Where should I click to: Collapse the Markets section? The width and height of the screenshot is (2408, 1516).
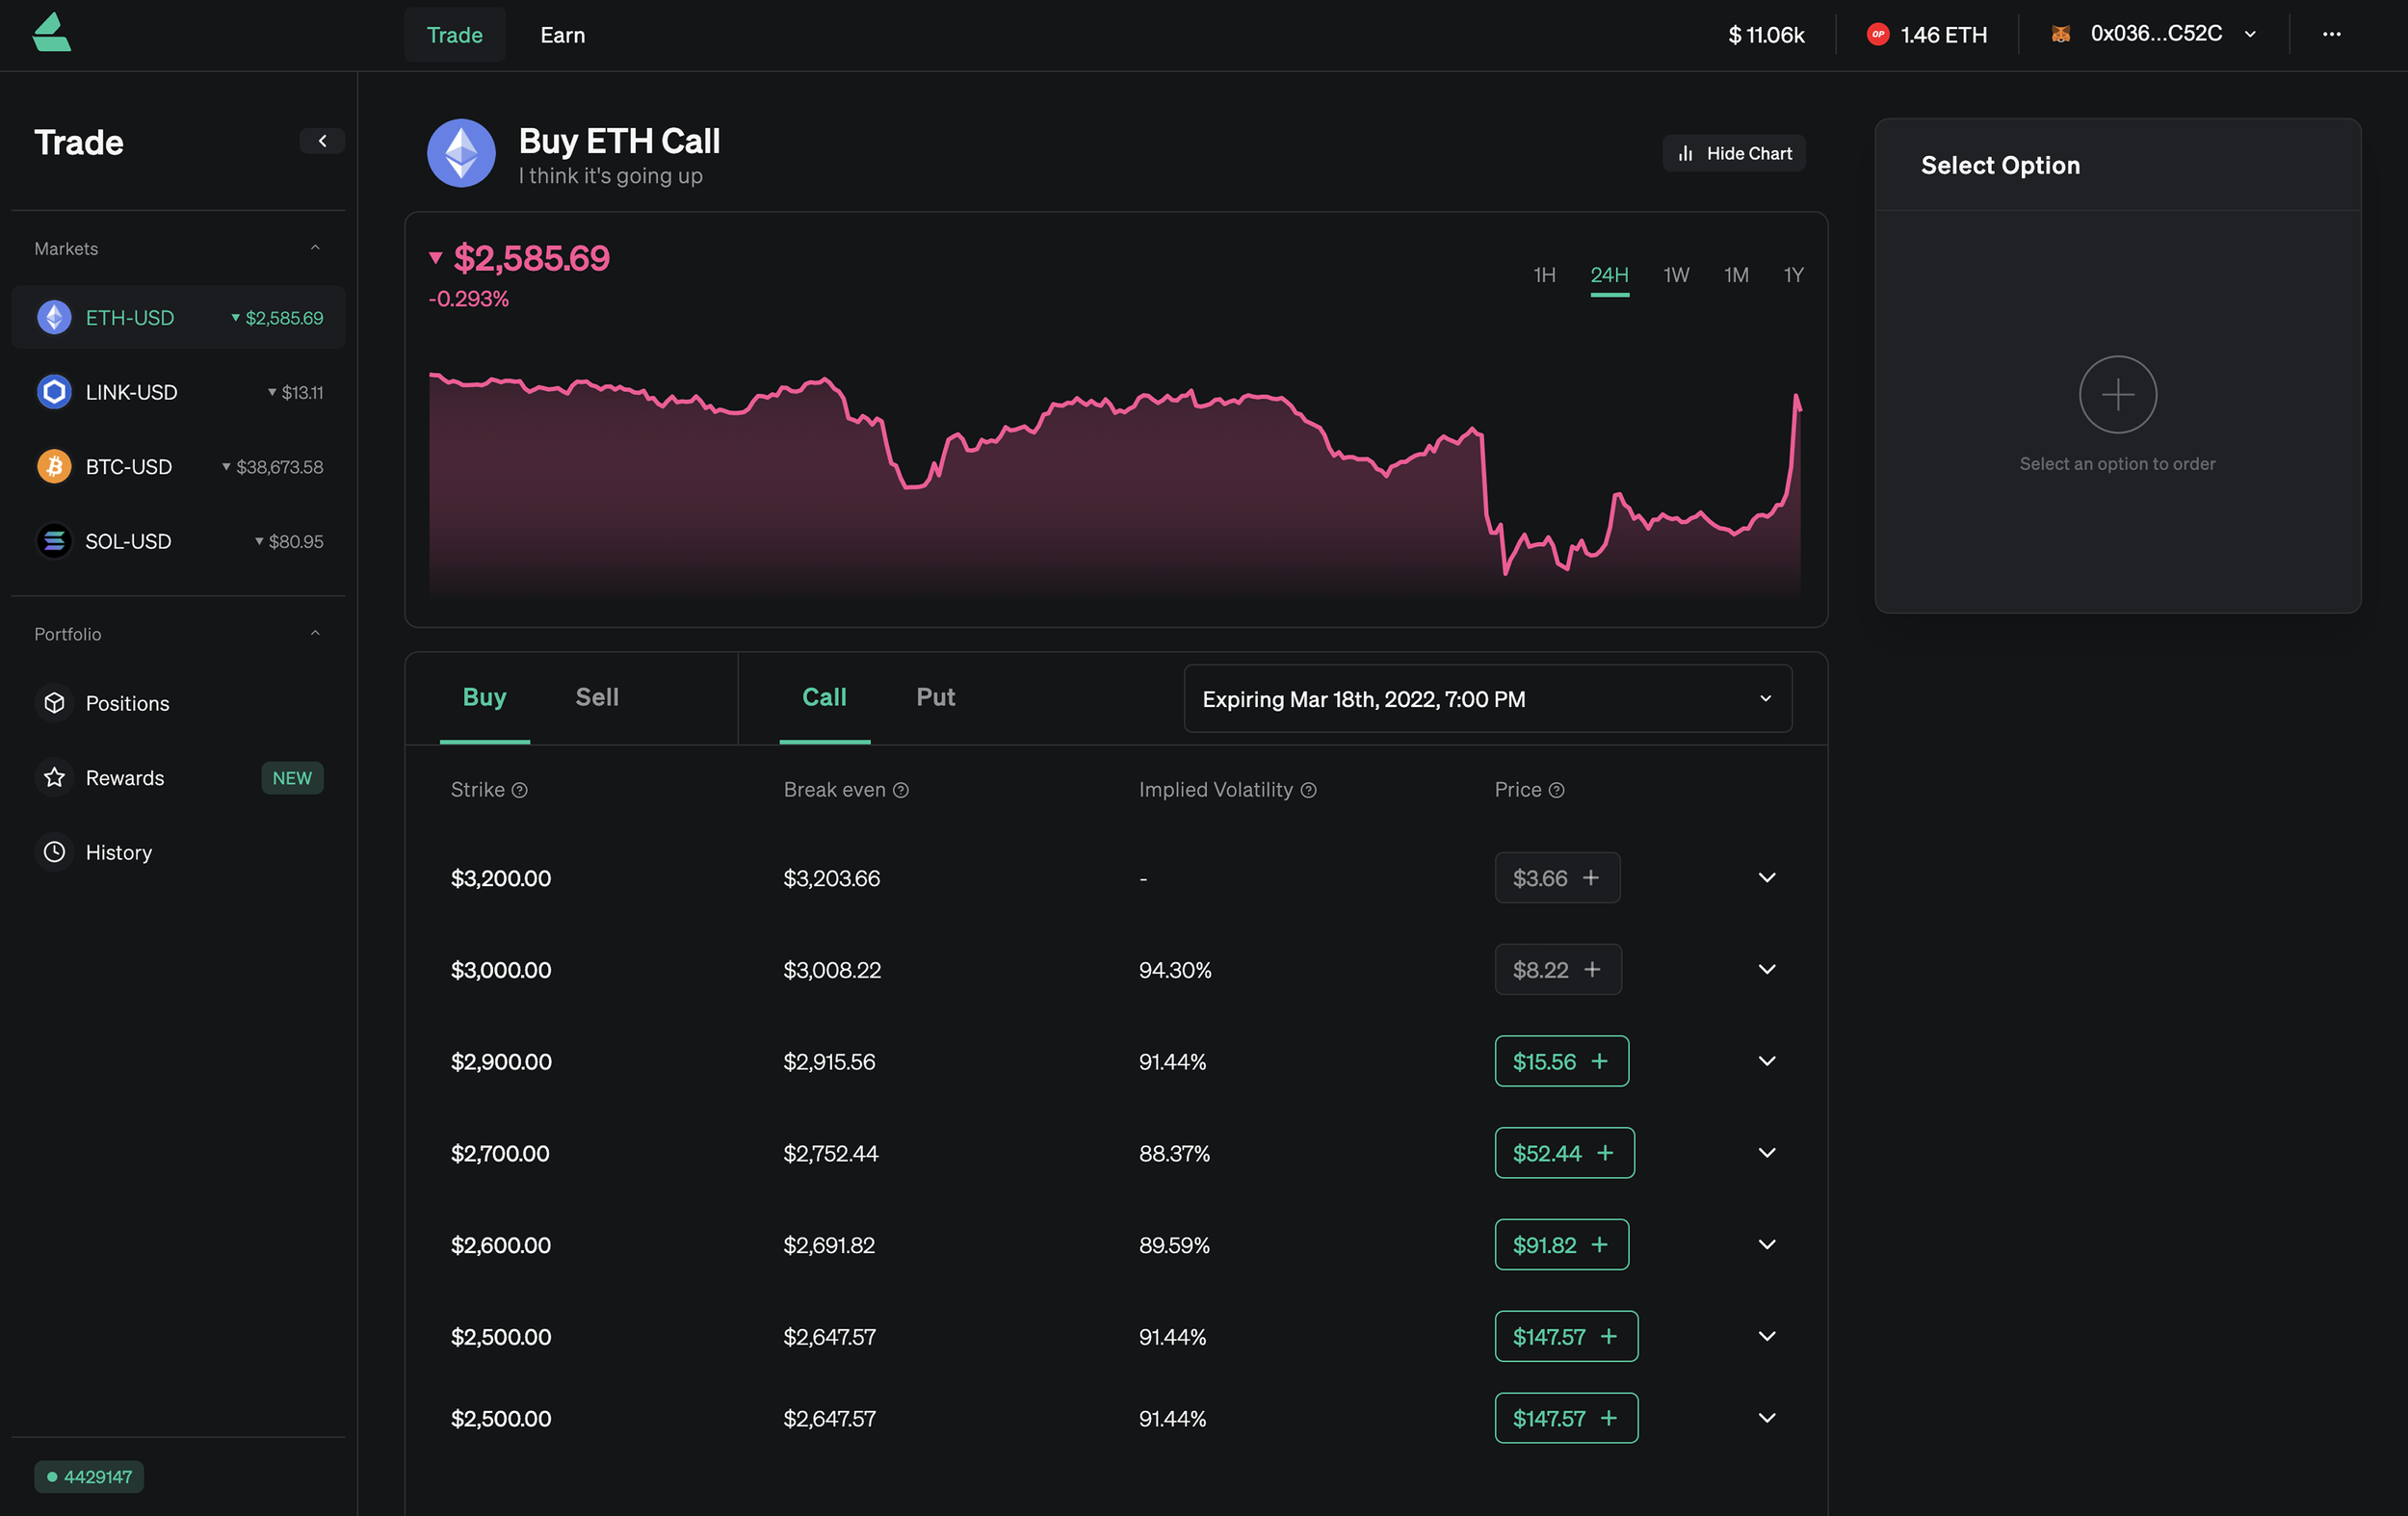click(316, 248)
